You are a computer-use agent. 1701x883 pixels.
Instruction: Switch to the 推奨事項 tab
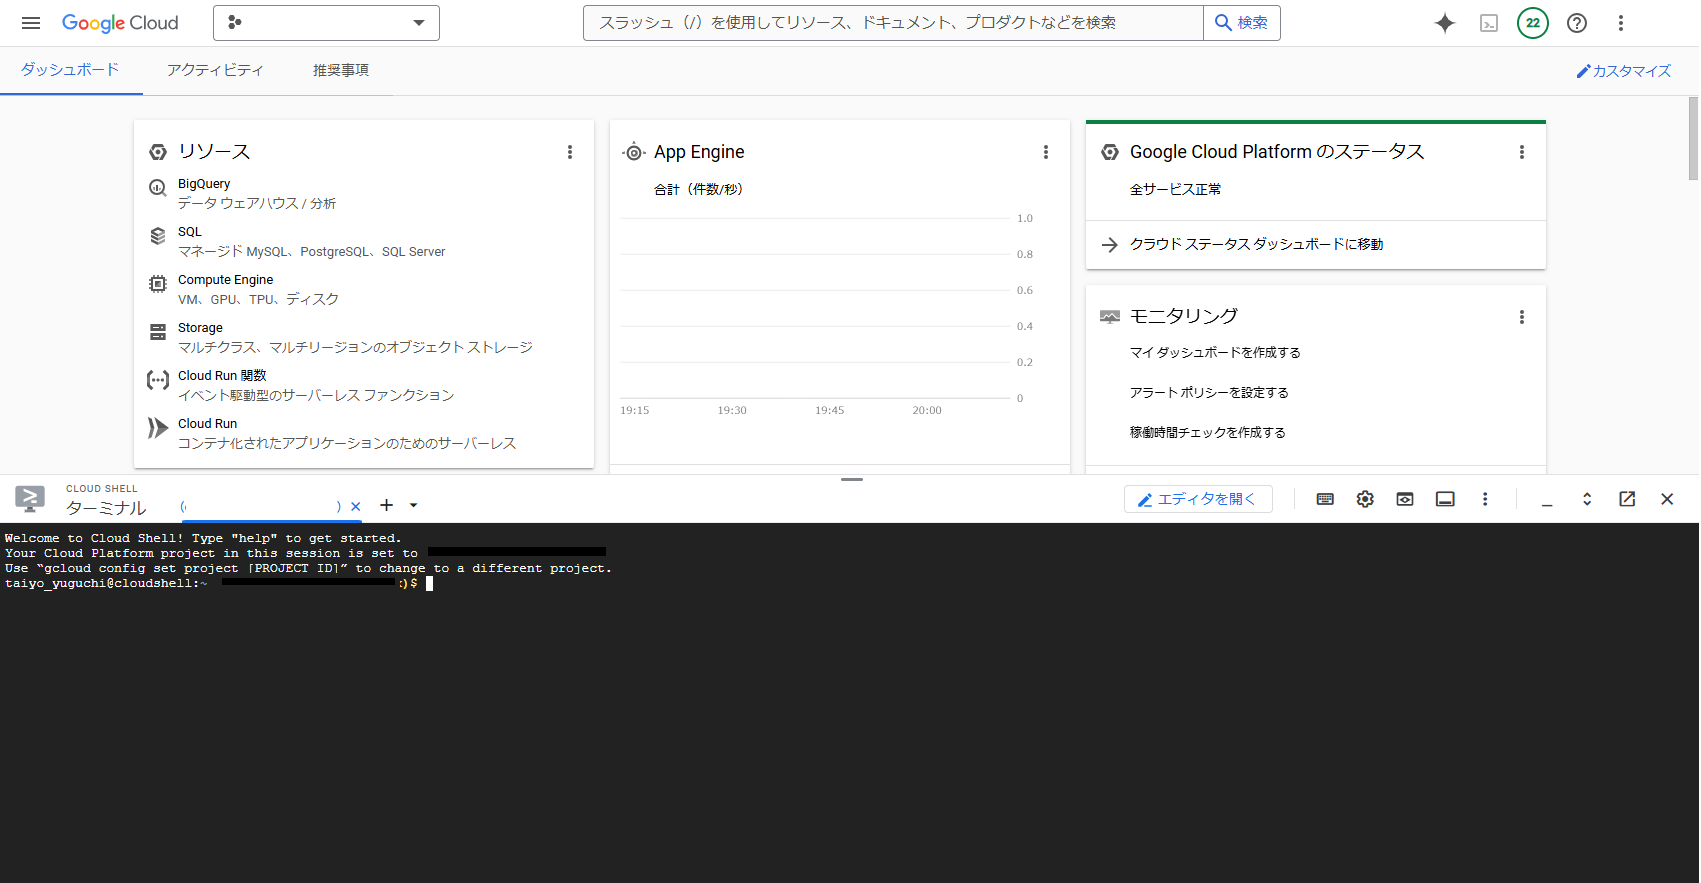click(x=341, y=70)
